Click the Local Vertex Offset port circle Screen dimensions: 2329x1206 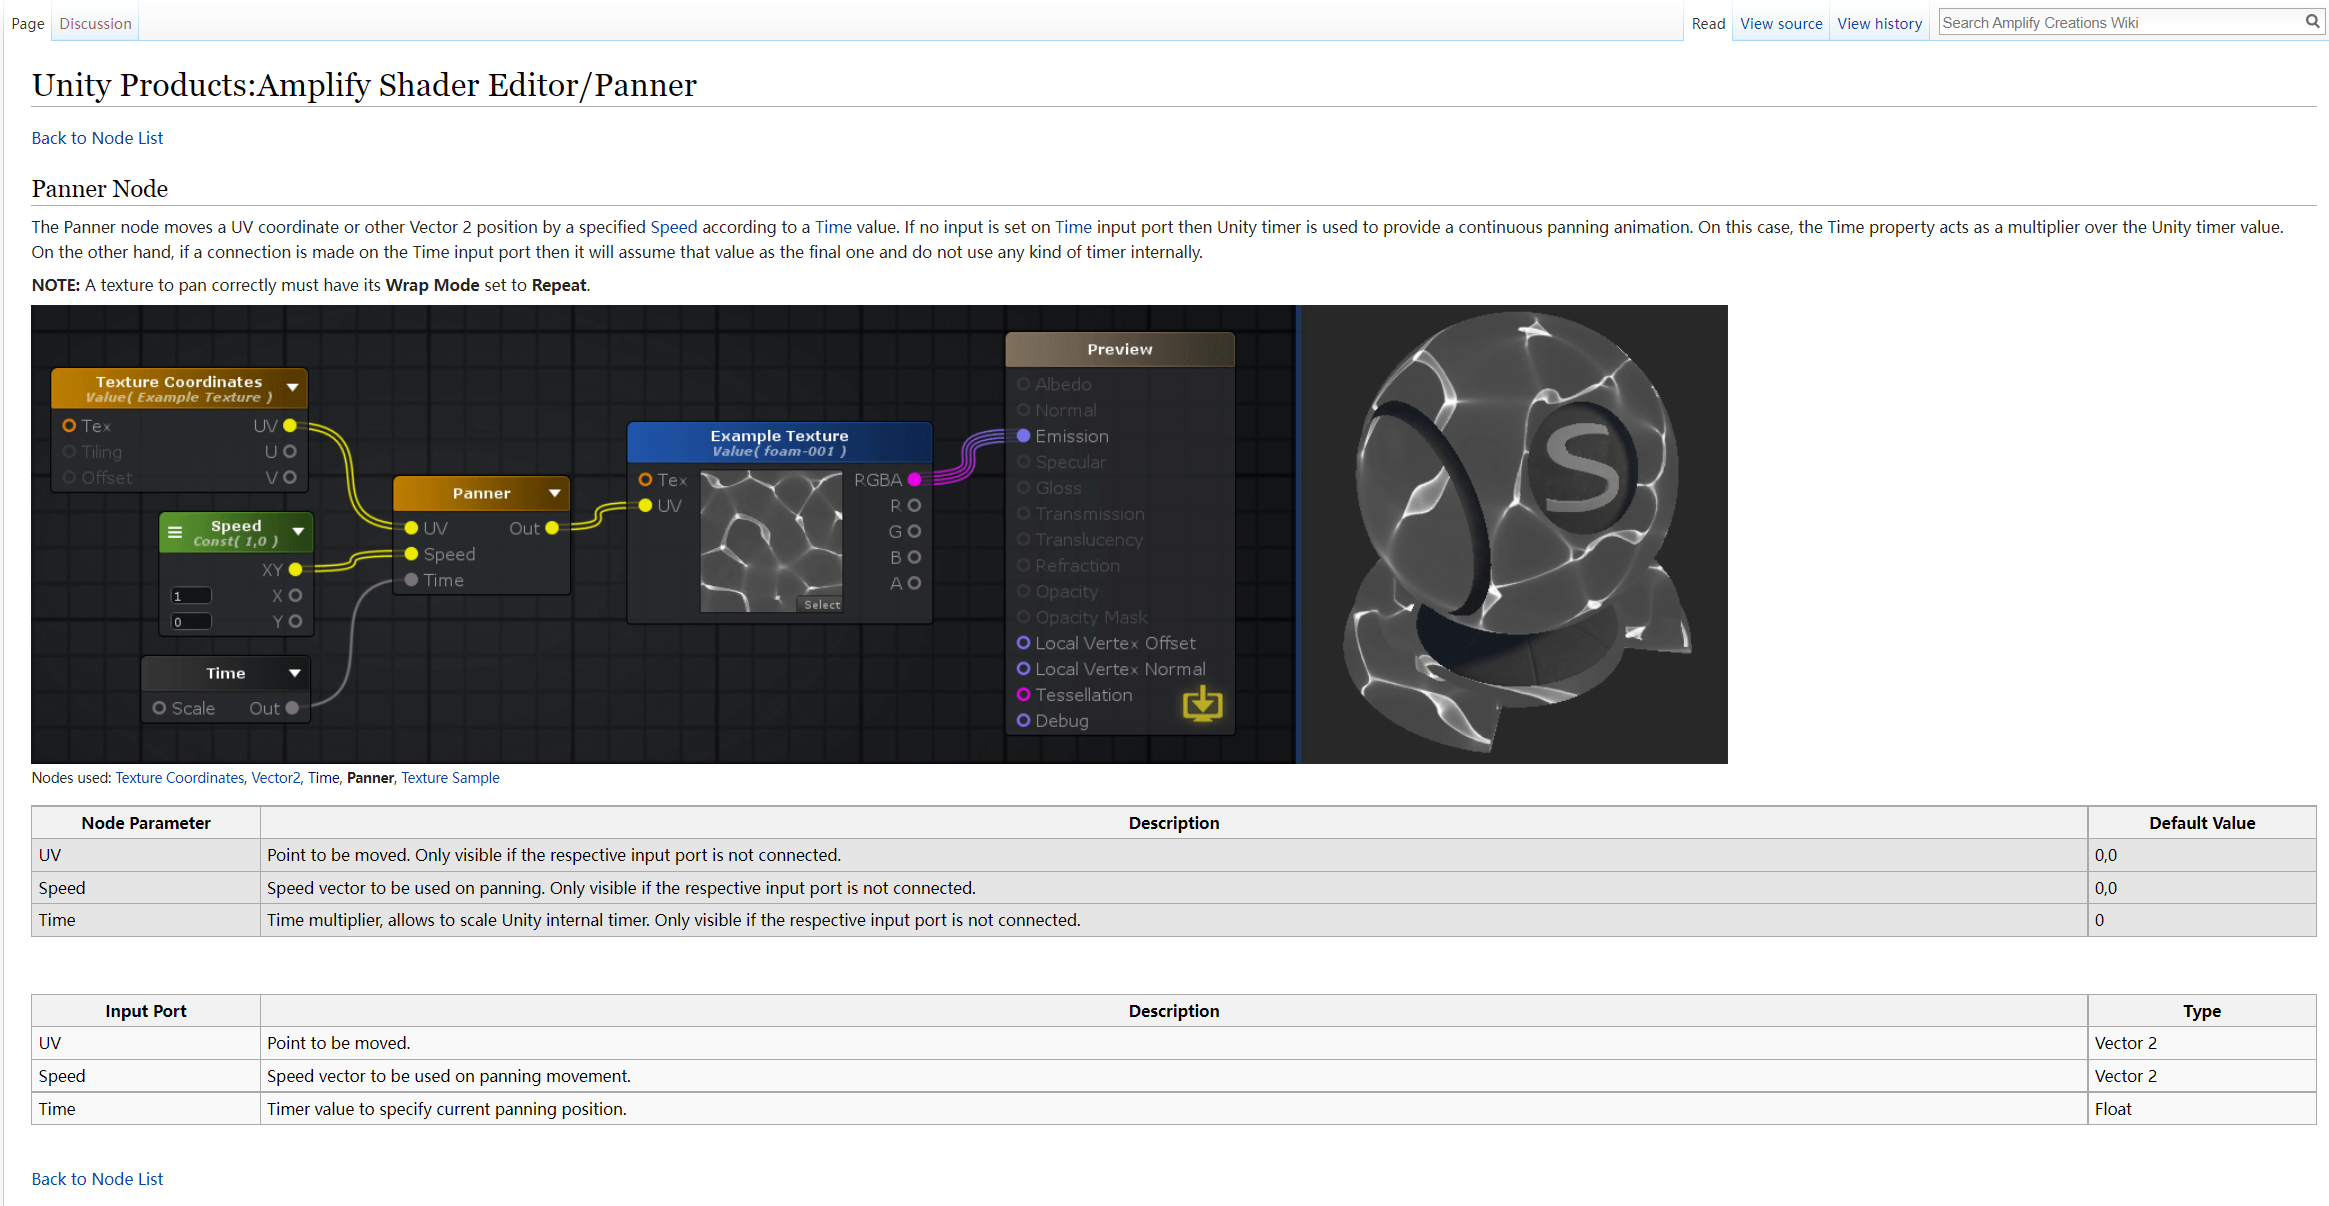pos(1023,643)
